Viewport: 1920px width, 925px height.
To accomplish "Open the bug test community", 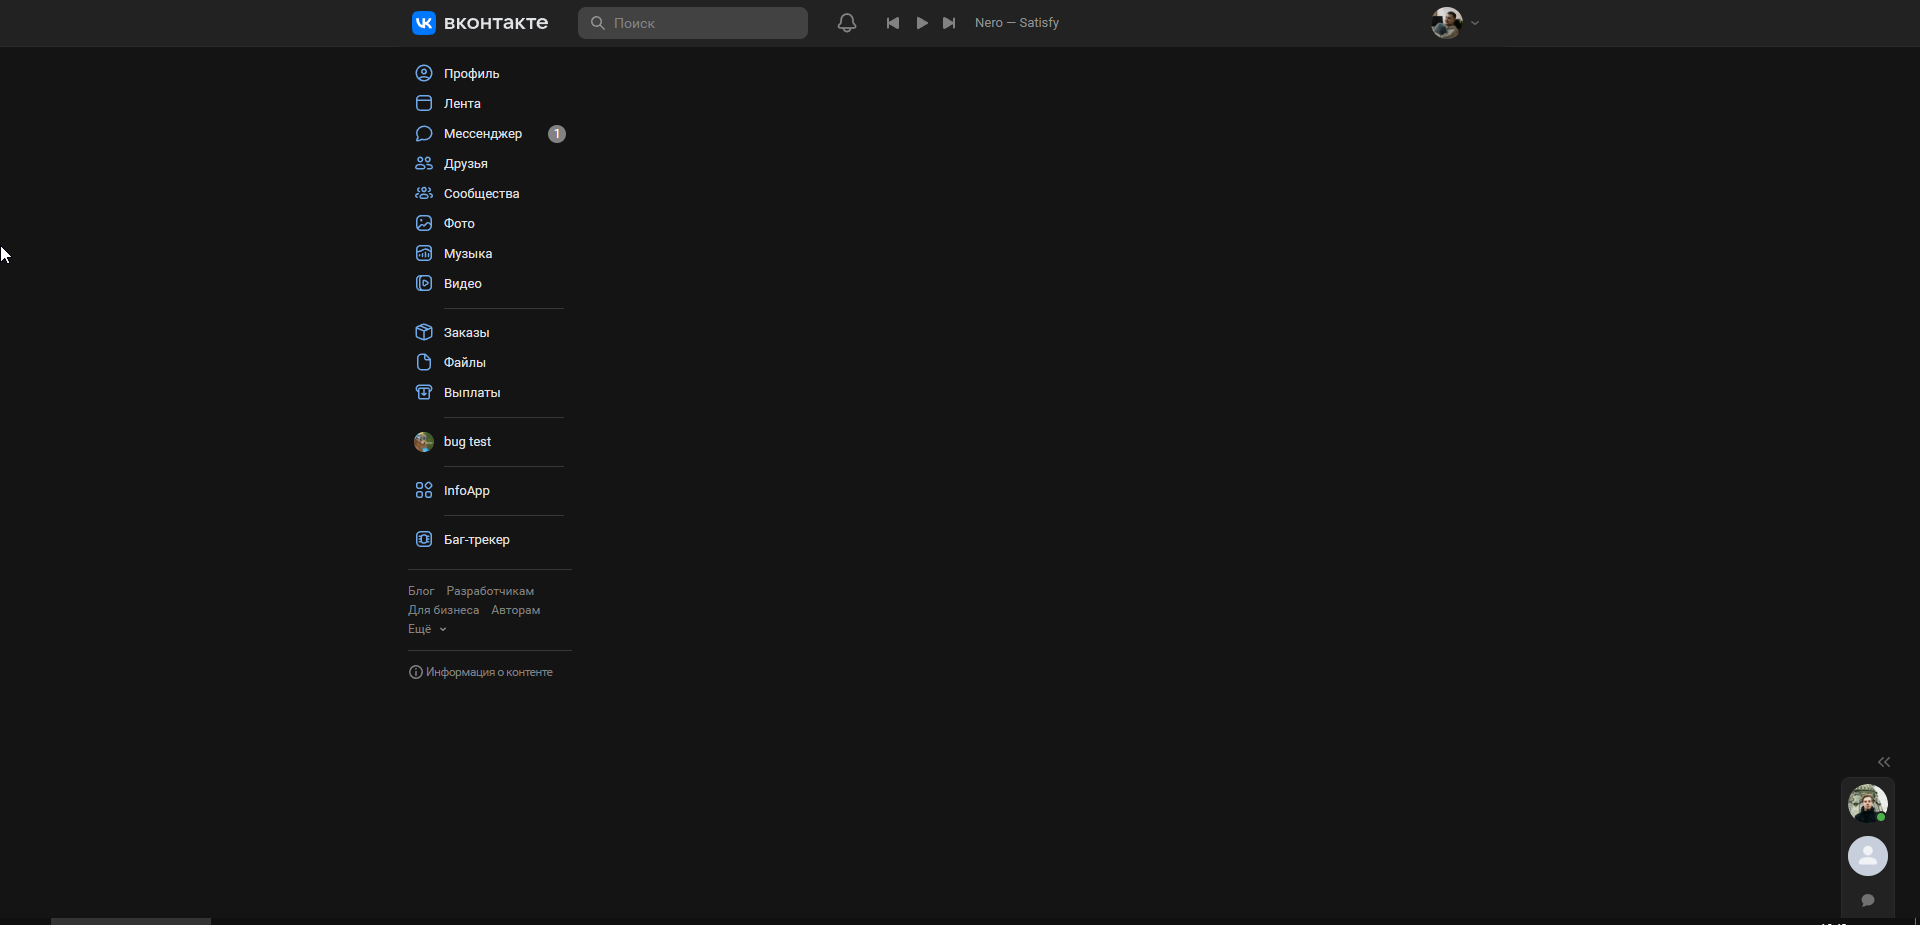I will [490, 441].
